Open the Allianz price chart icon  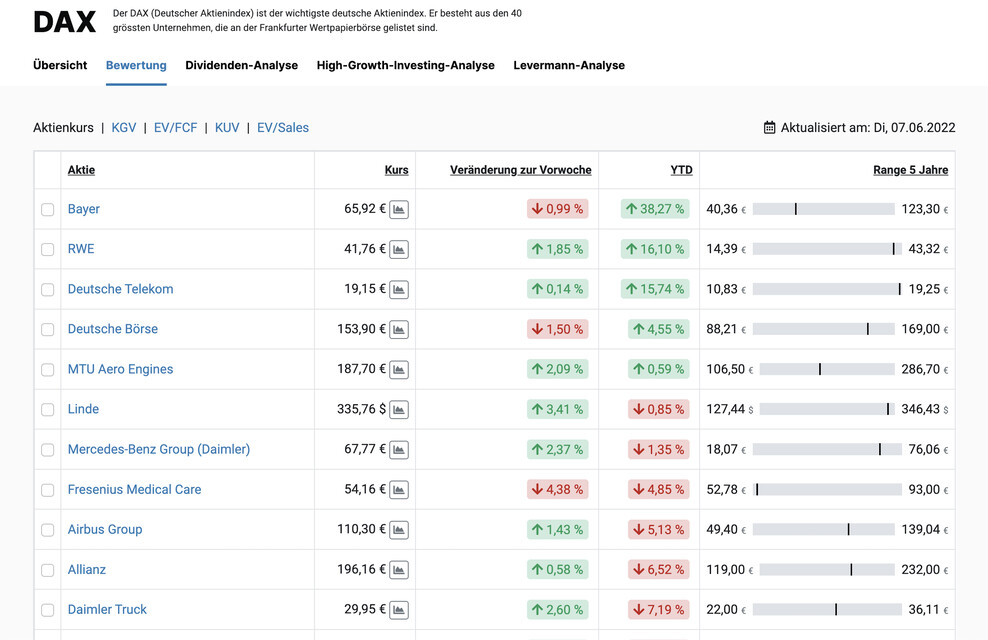399,570
